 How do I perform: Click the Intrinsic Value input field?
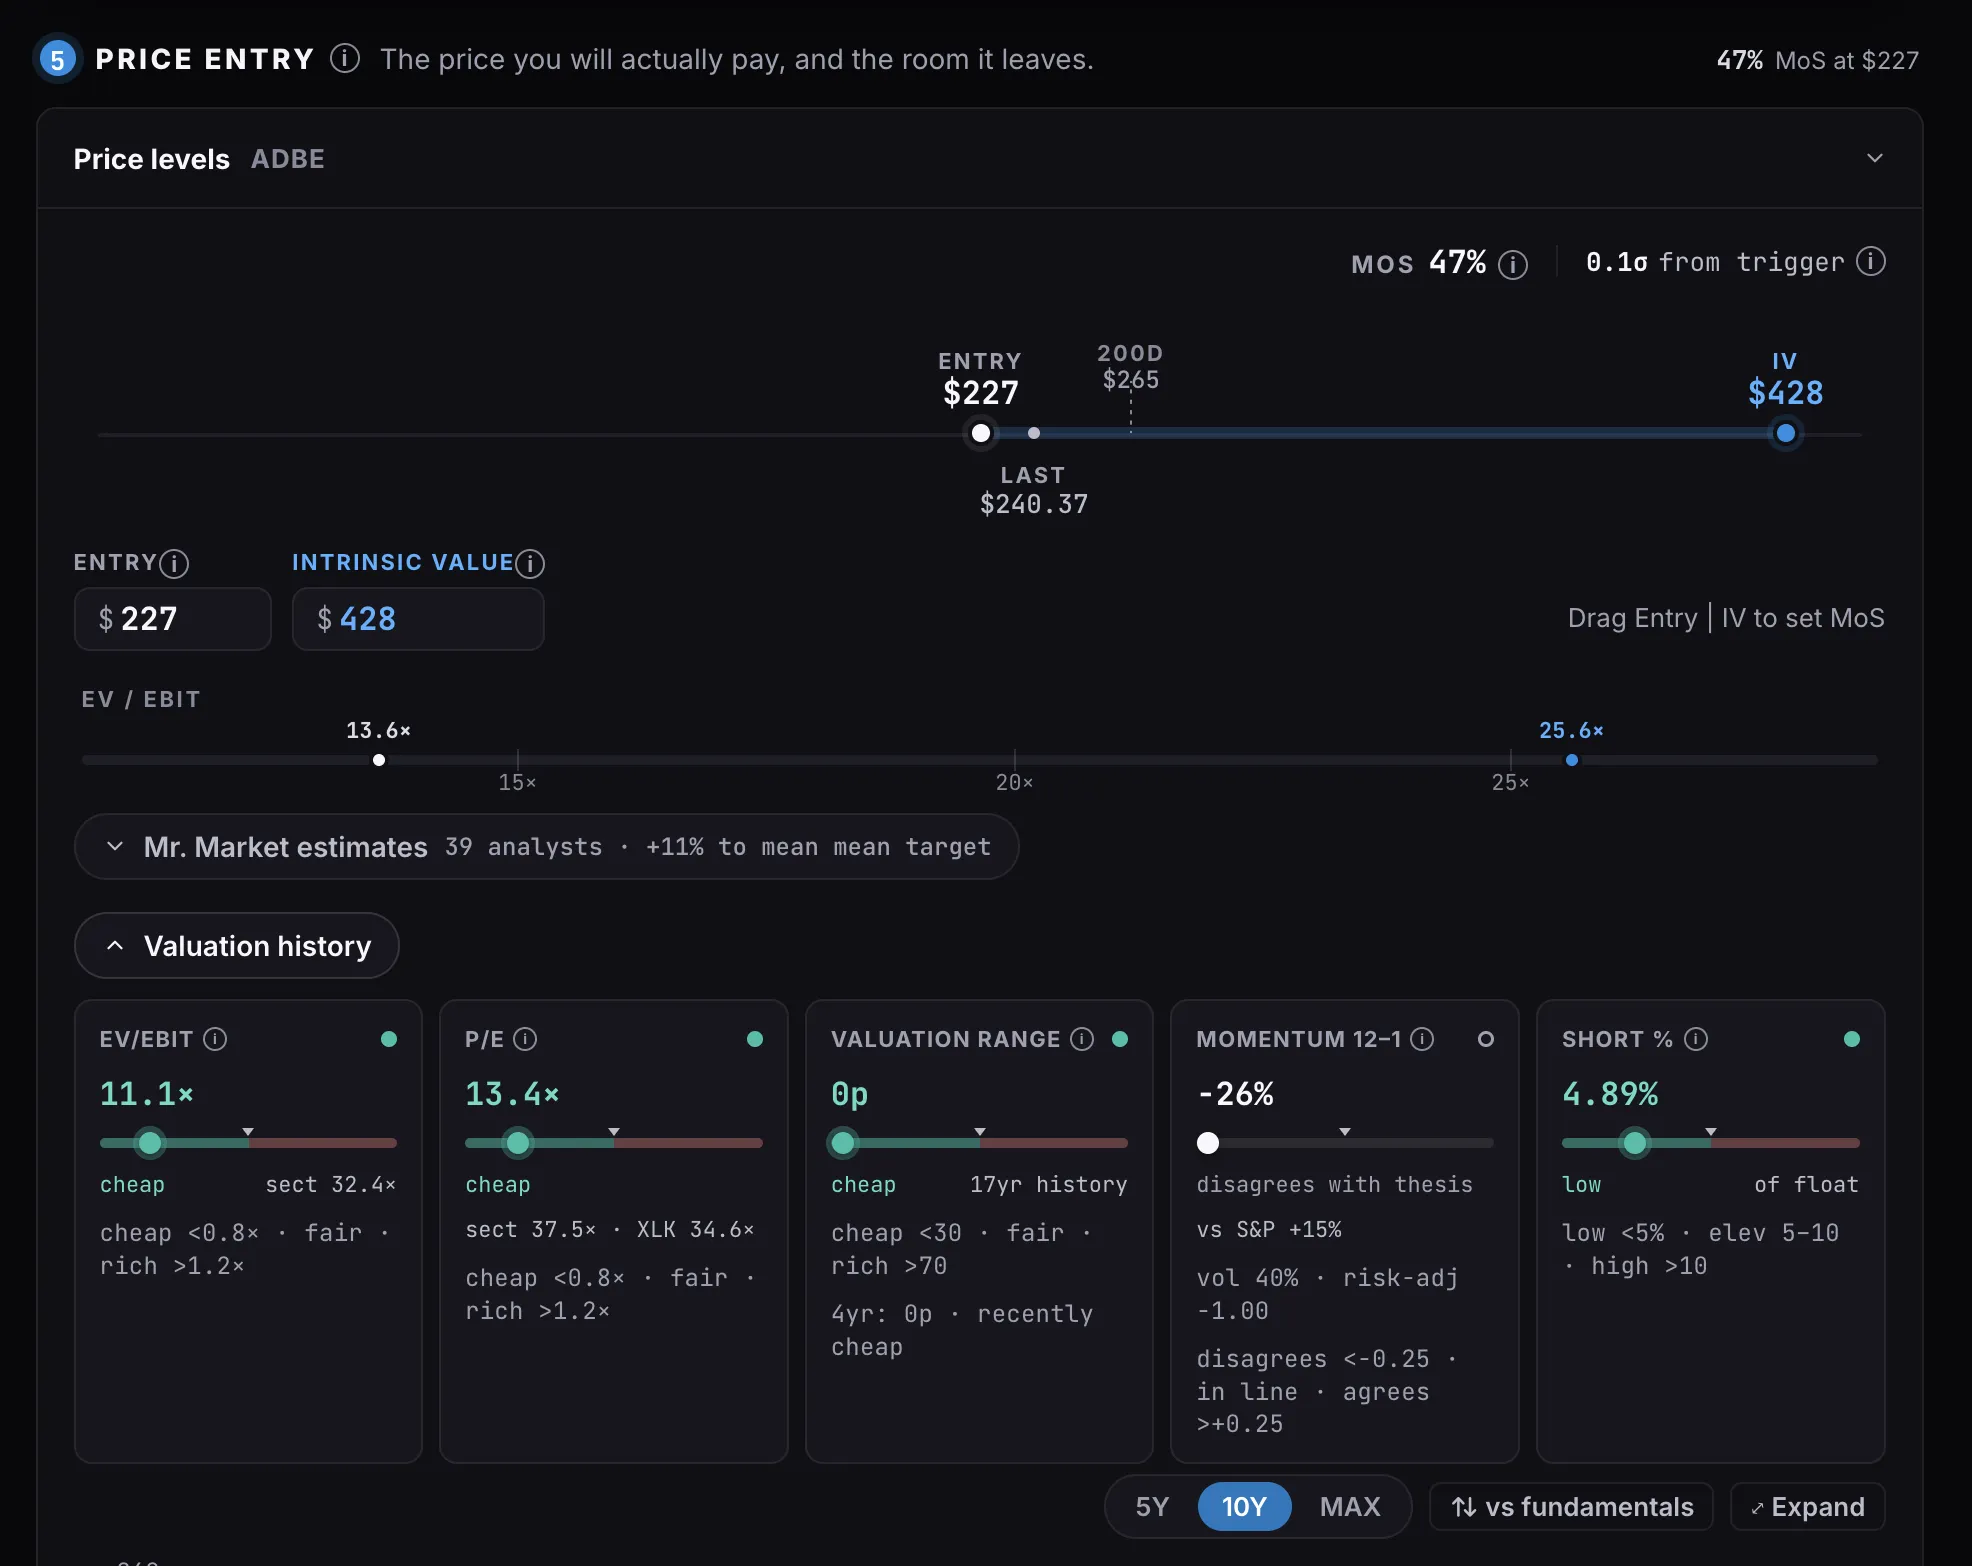[418, 619]
